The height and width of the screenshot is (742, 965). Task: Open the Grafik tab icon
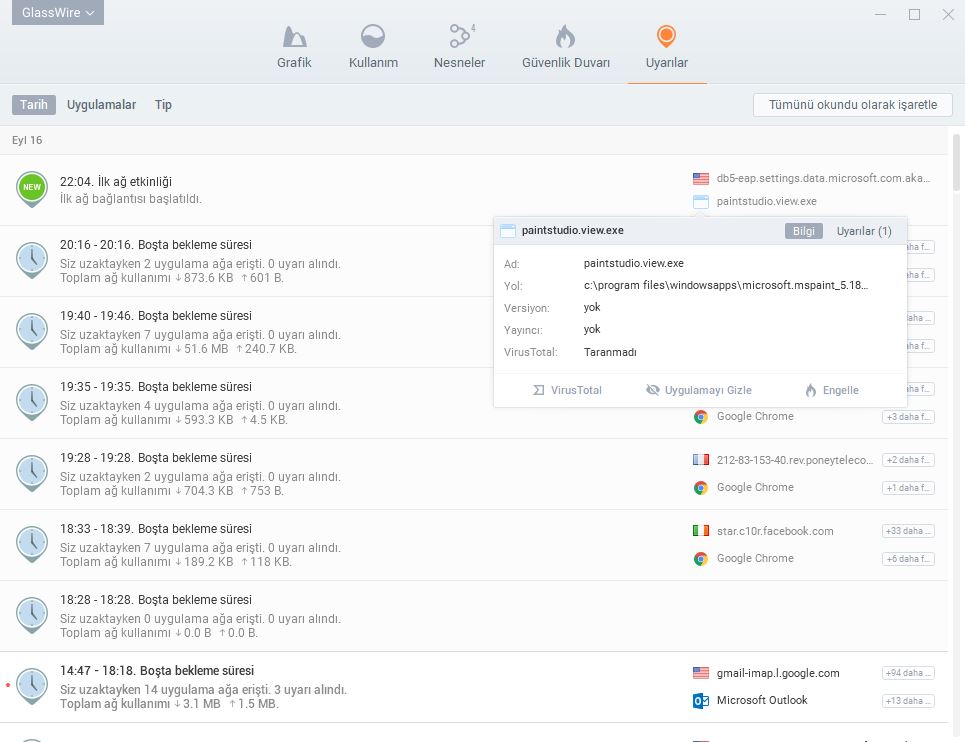click(x=294, y=37)
